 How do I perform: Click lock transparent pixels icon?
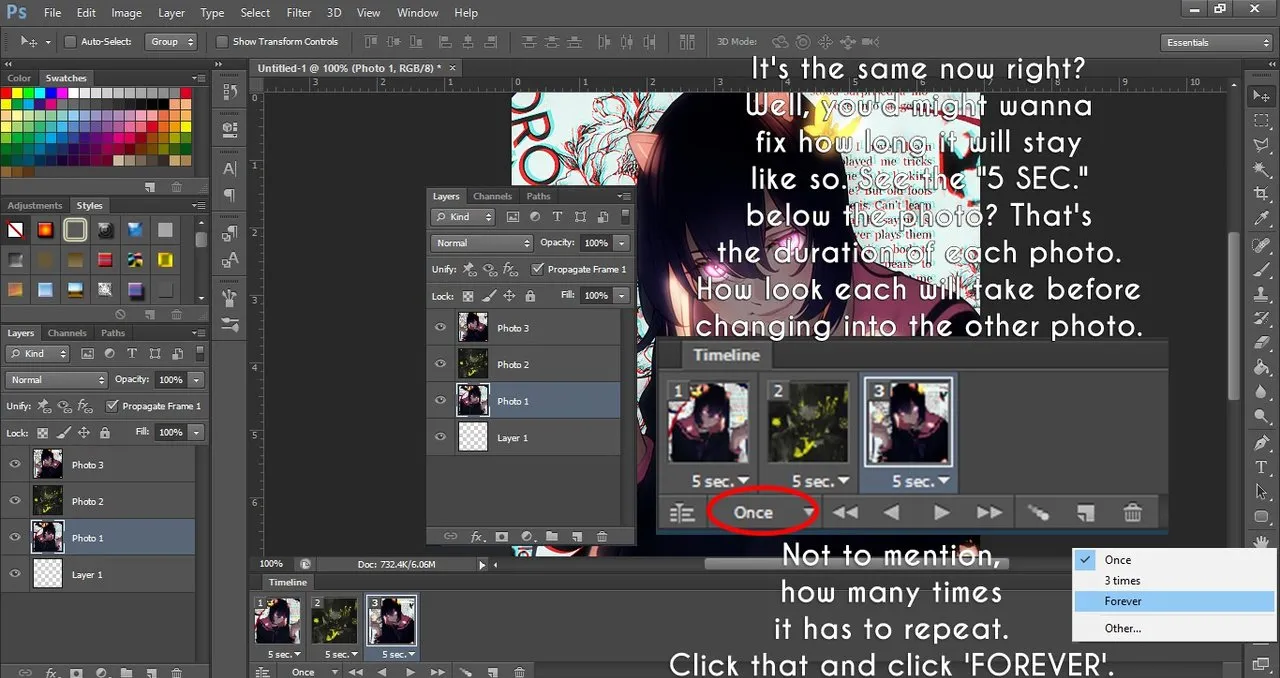click(42, 433)
